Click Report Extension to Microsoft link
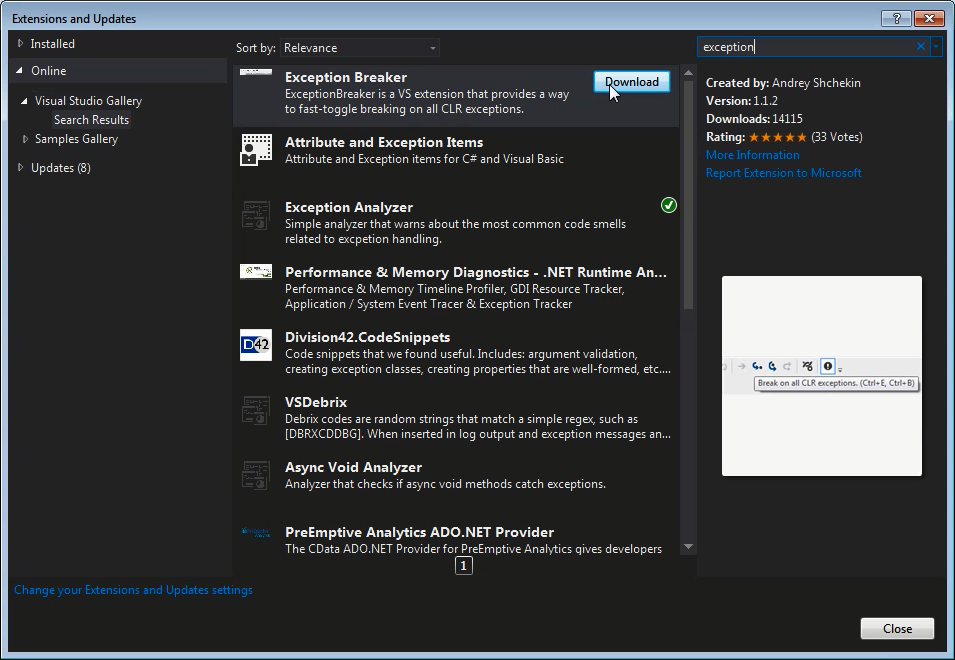The width and height of the screenshot is (955, 660). click(x=783, y=173)
